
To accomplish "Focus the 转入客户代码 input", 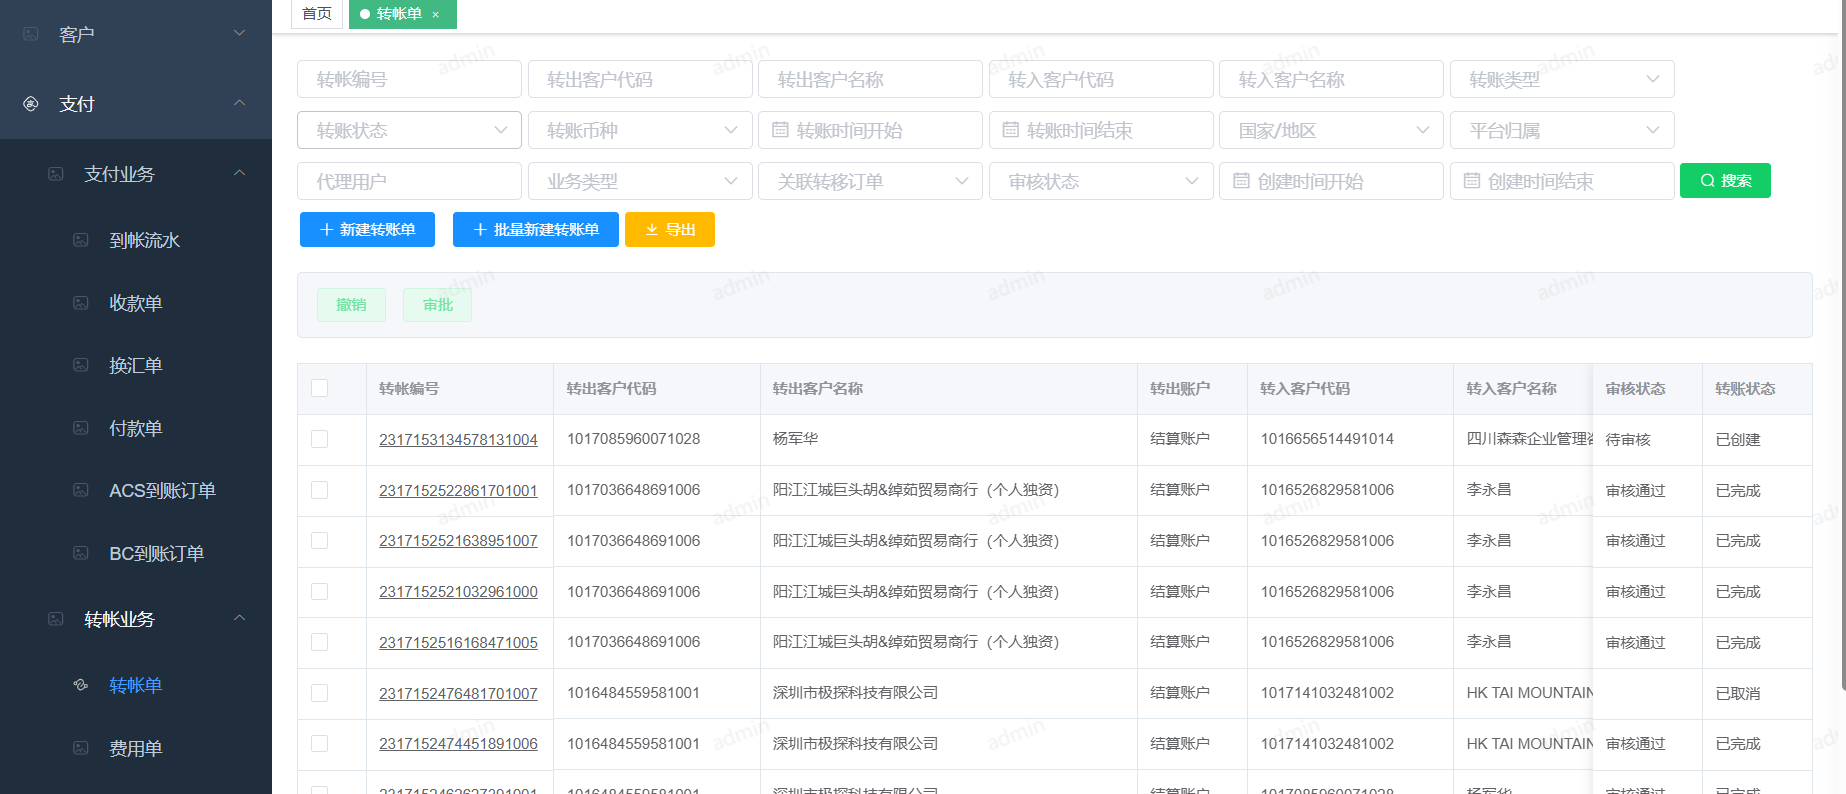I will coord(1101,79).
